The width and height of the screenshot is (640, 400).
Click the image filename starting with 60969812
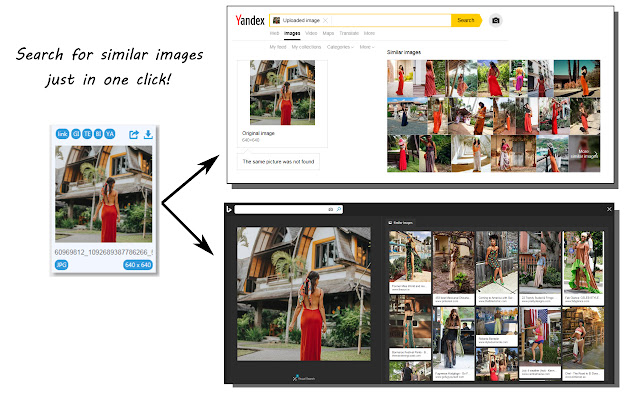click(x=104, y=252)
